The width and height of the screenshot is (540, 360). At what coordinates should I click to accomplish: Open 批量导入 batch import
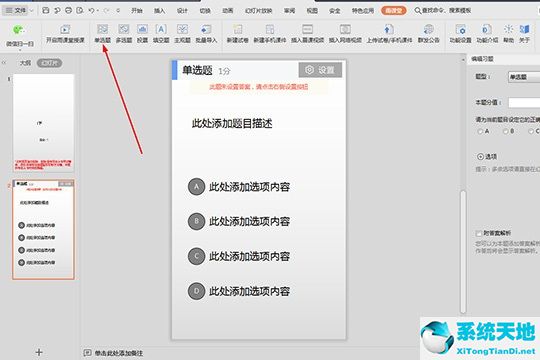click(x=206, y=34)
